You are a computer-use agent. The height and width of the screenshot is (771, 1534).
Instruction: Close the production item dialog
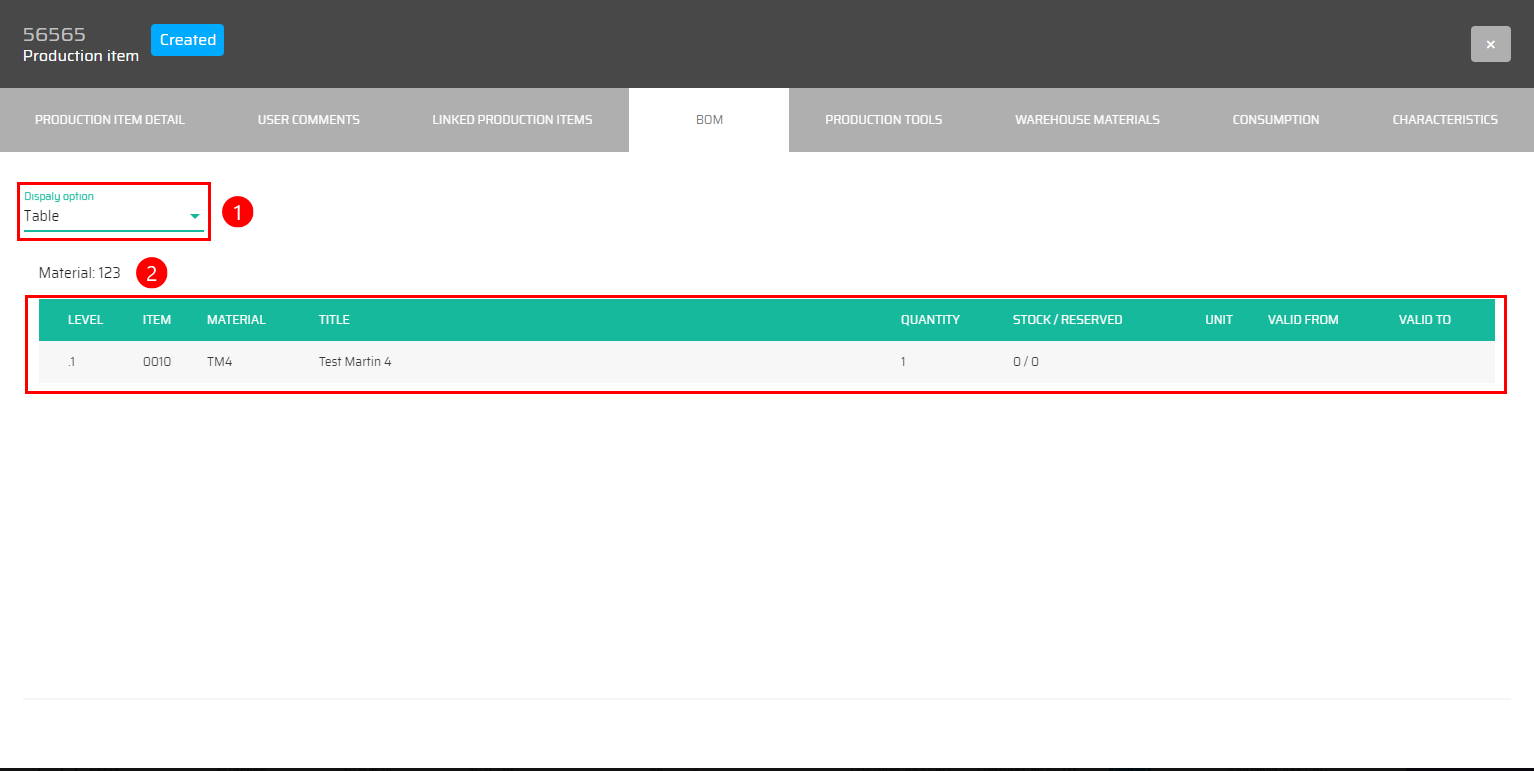[x=1490, y=44]
